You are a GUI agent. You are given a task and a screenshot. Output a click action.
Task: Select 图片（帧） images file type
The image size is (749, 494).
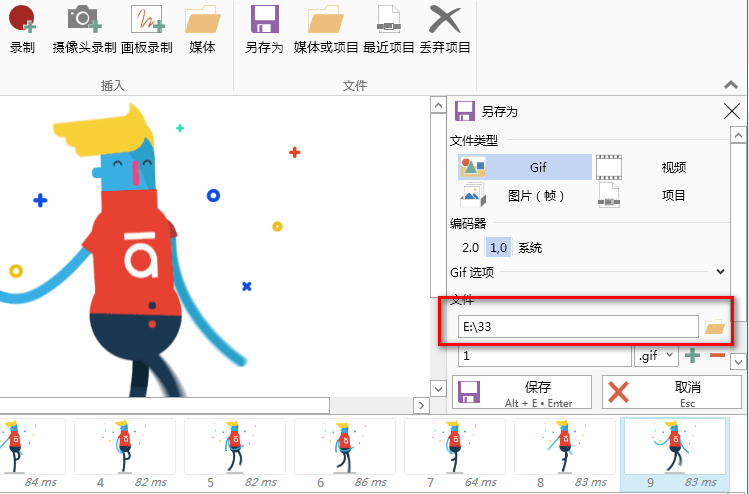click(525, 195)
